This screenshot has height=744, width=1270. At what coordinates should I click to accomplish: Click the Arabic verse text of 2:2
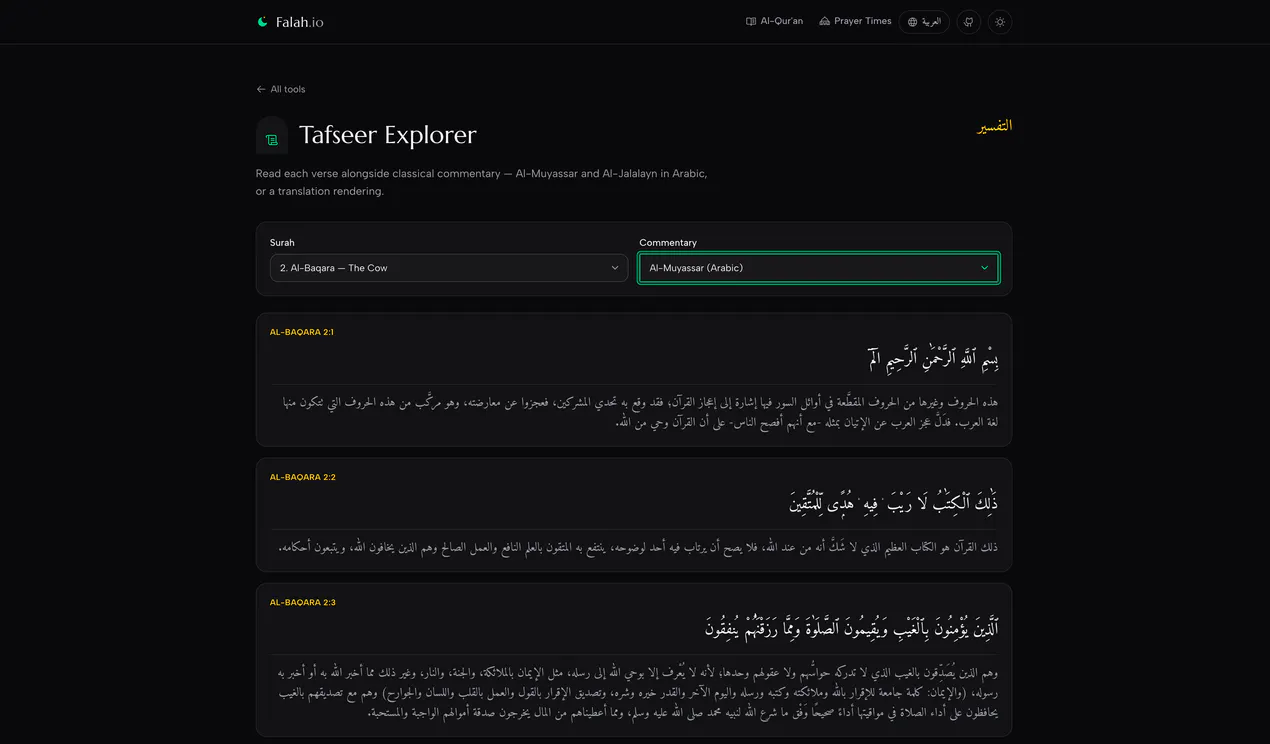tap(893, 502)
